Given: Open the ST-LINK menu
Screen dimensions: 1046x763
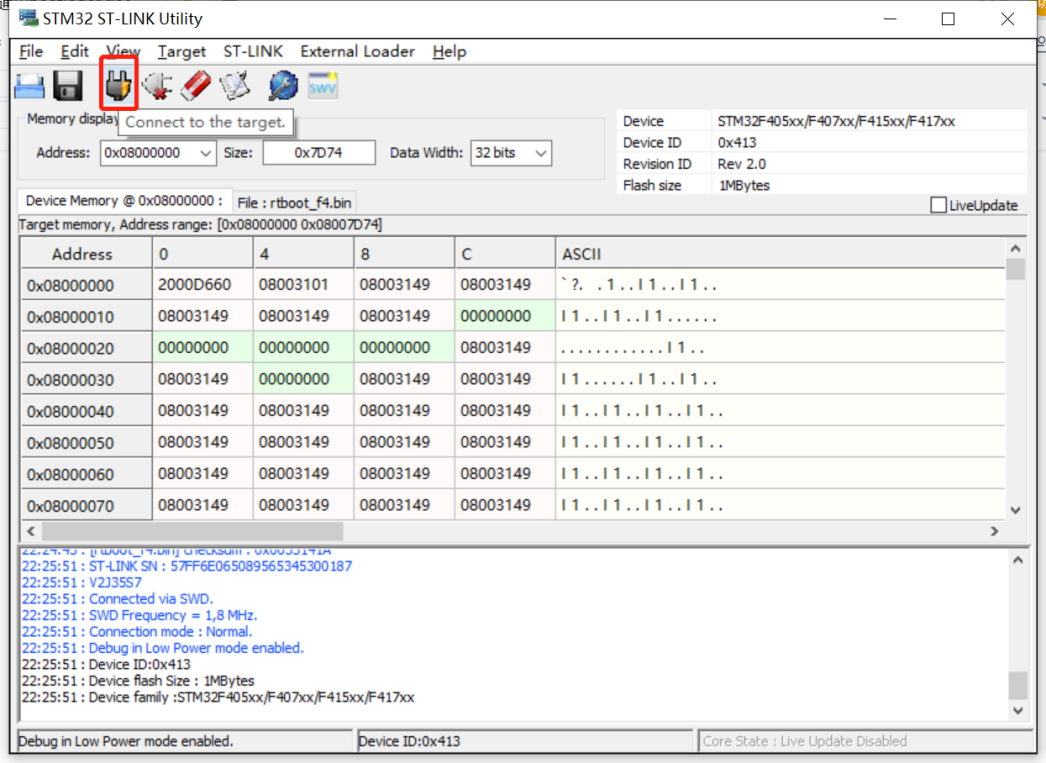Looking at the screenshot, I should tap(254, 51).
